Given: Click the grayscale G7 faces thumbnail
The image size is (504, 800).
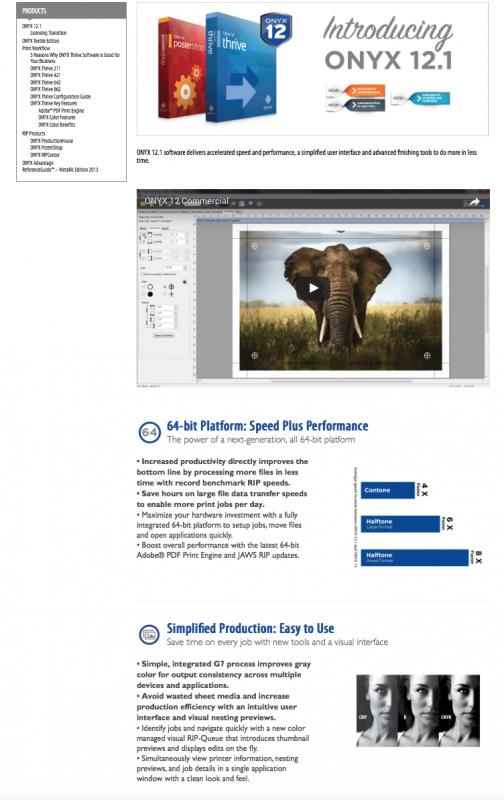Looking at the screenshot, I should coord(418,711).
